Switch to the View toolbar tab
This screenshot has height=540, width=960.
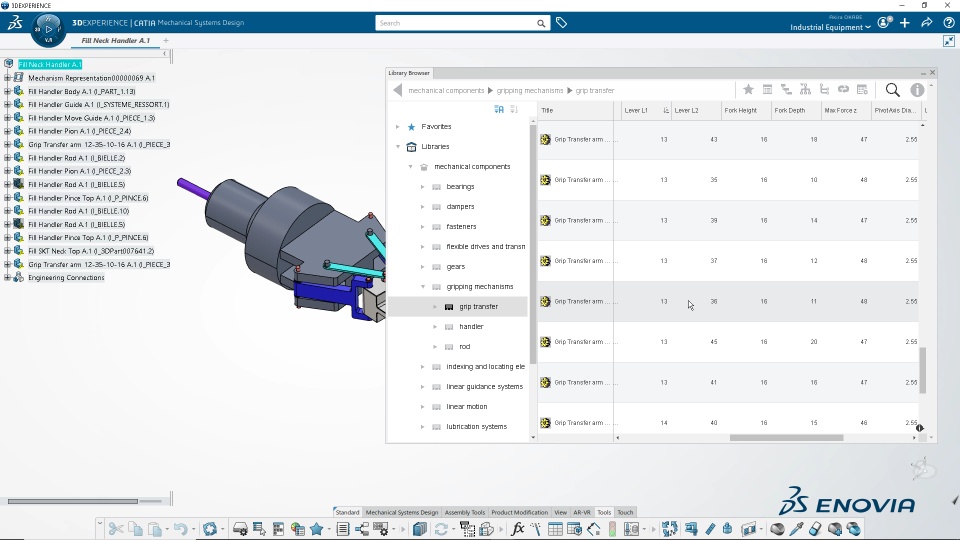(560, 512)
